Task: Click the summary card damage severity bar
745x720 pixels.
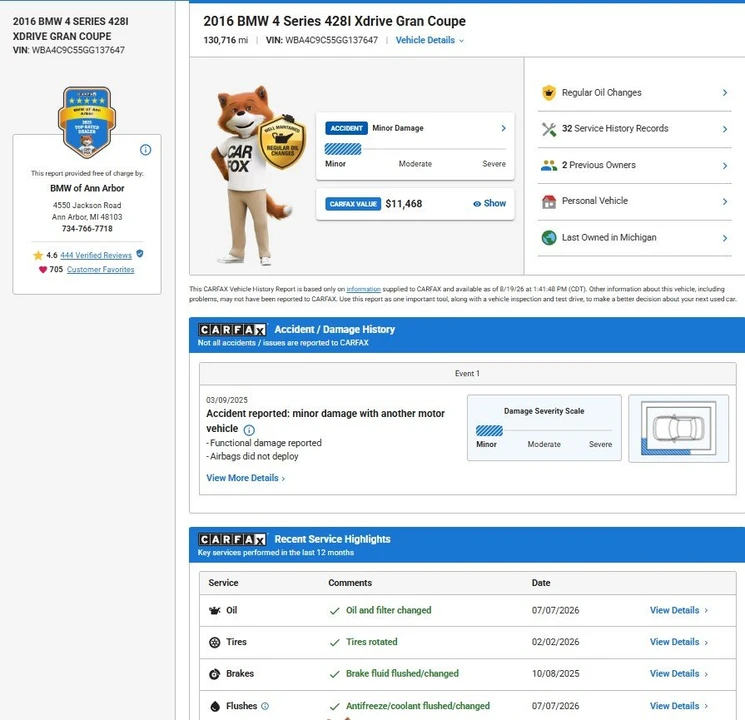Action: point(415,149)
